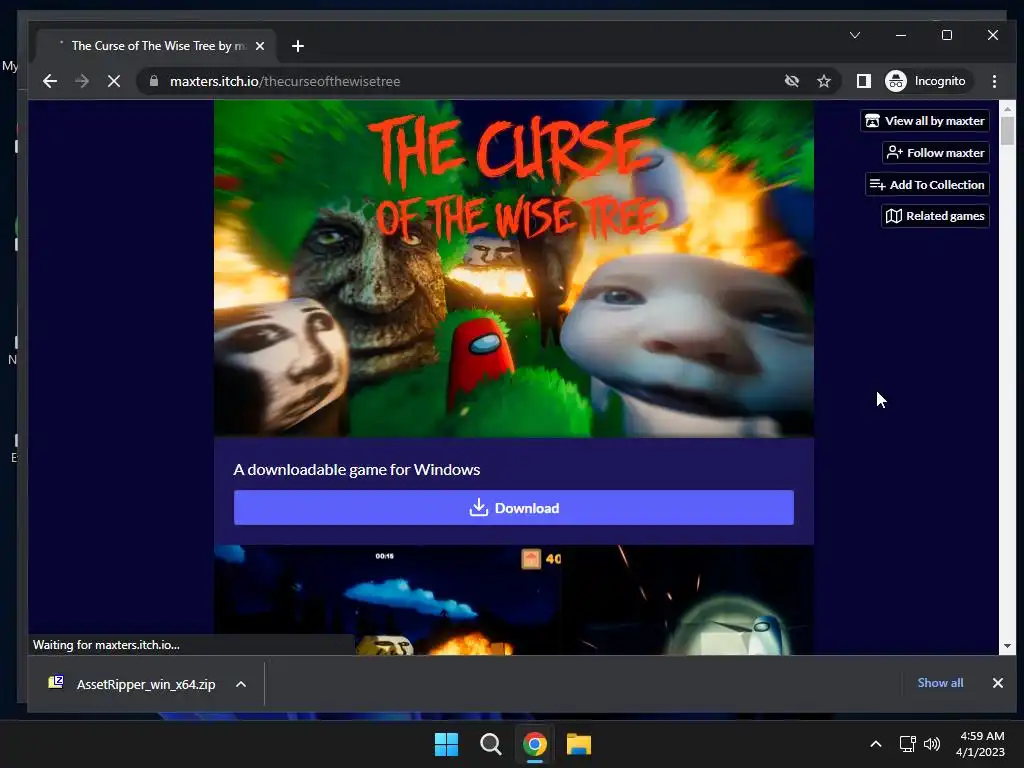This screenshot has height=768, width=1024.
Task: Maximize the Chrome window
Action: coord(947,35)
